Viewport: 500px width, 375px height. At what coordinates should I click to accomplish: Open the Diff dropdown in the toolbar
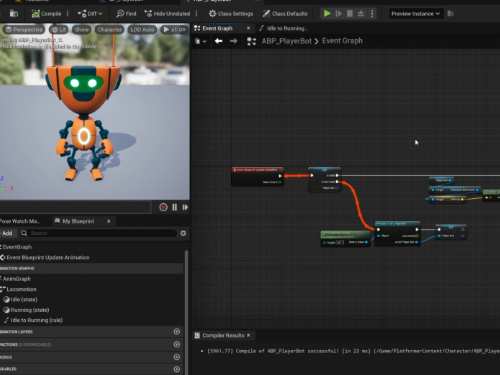click(90, 14)
